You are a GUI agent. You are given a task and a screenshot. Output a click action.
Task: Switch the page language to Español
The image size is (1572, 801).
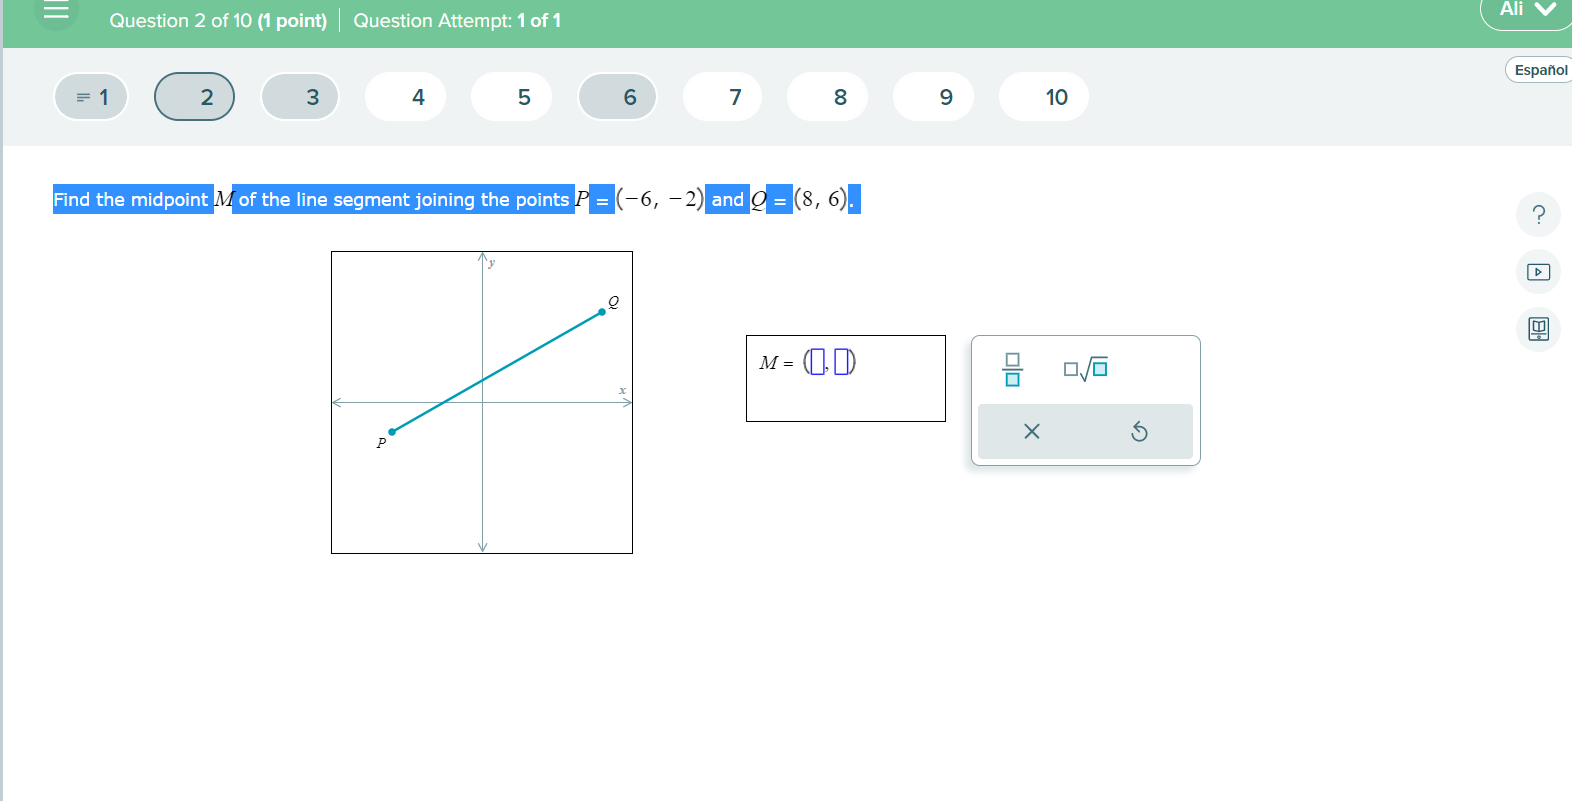pos(1537,70)
